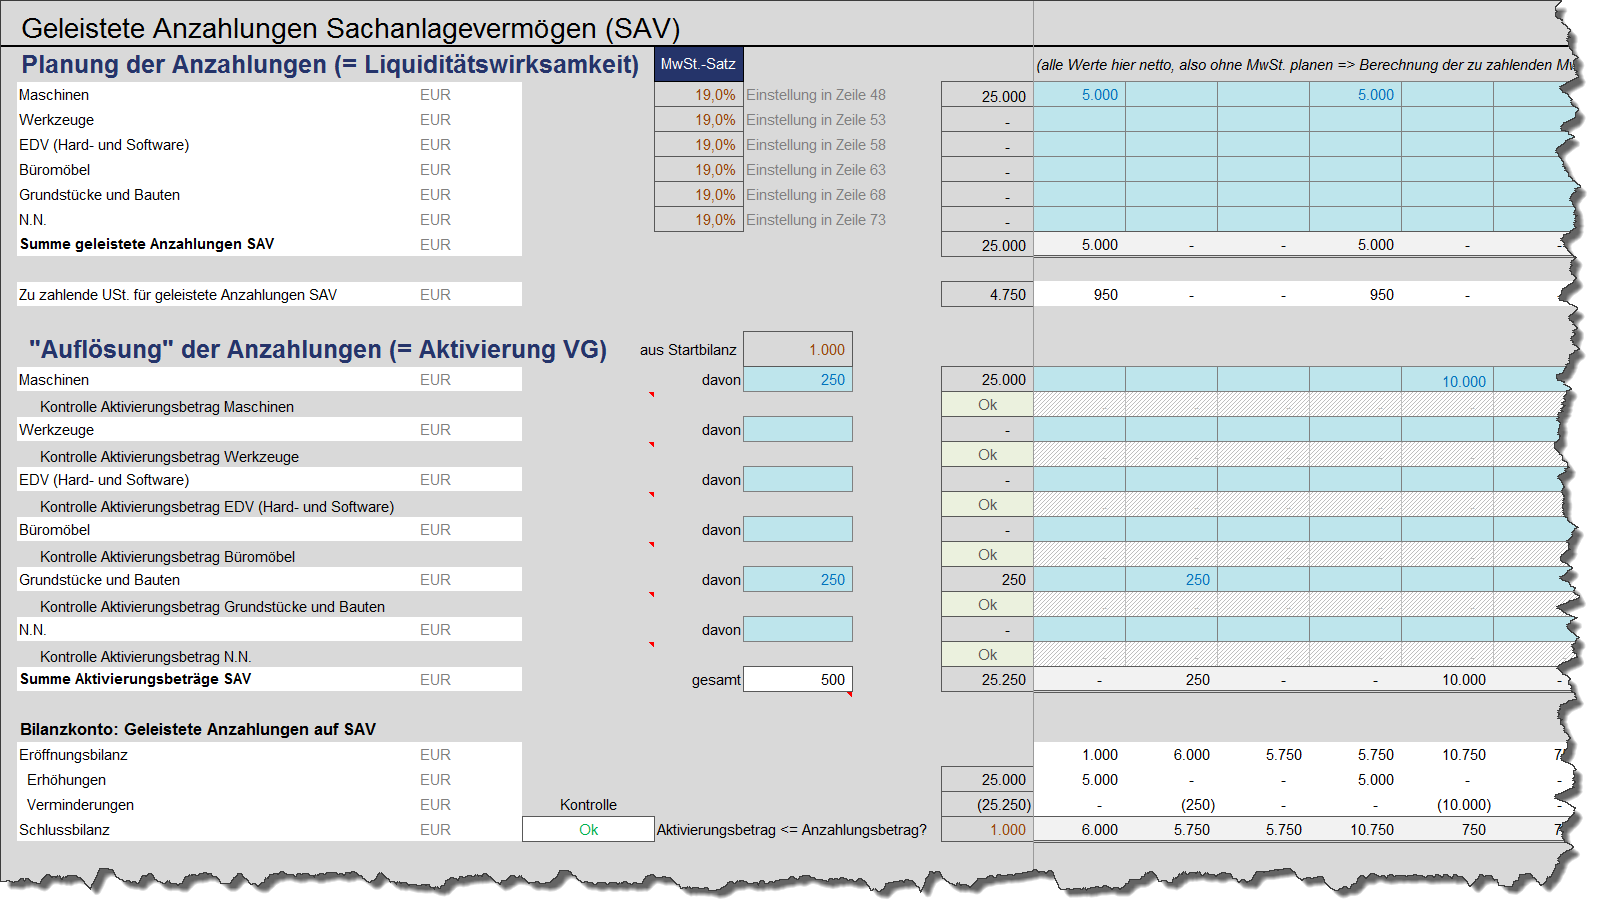The height and width of the screenshot is (913, 1602).
Task: Click the 19,0% rate for Werkzeuge
Action: pos(698,120)
